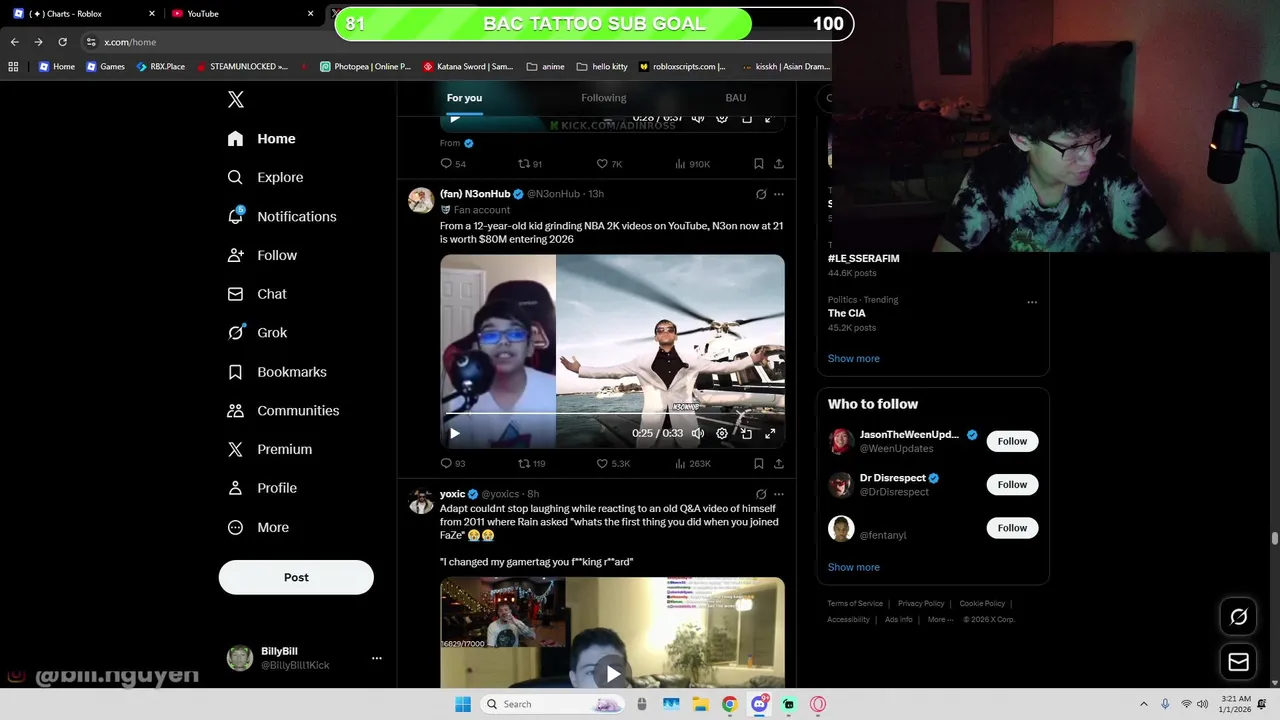Switch to the For you tab

click(x=464, y=98)
